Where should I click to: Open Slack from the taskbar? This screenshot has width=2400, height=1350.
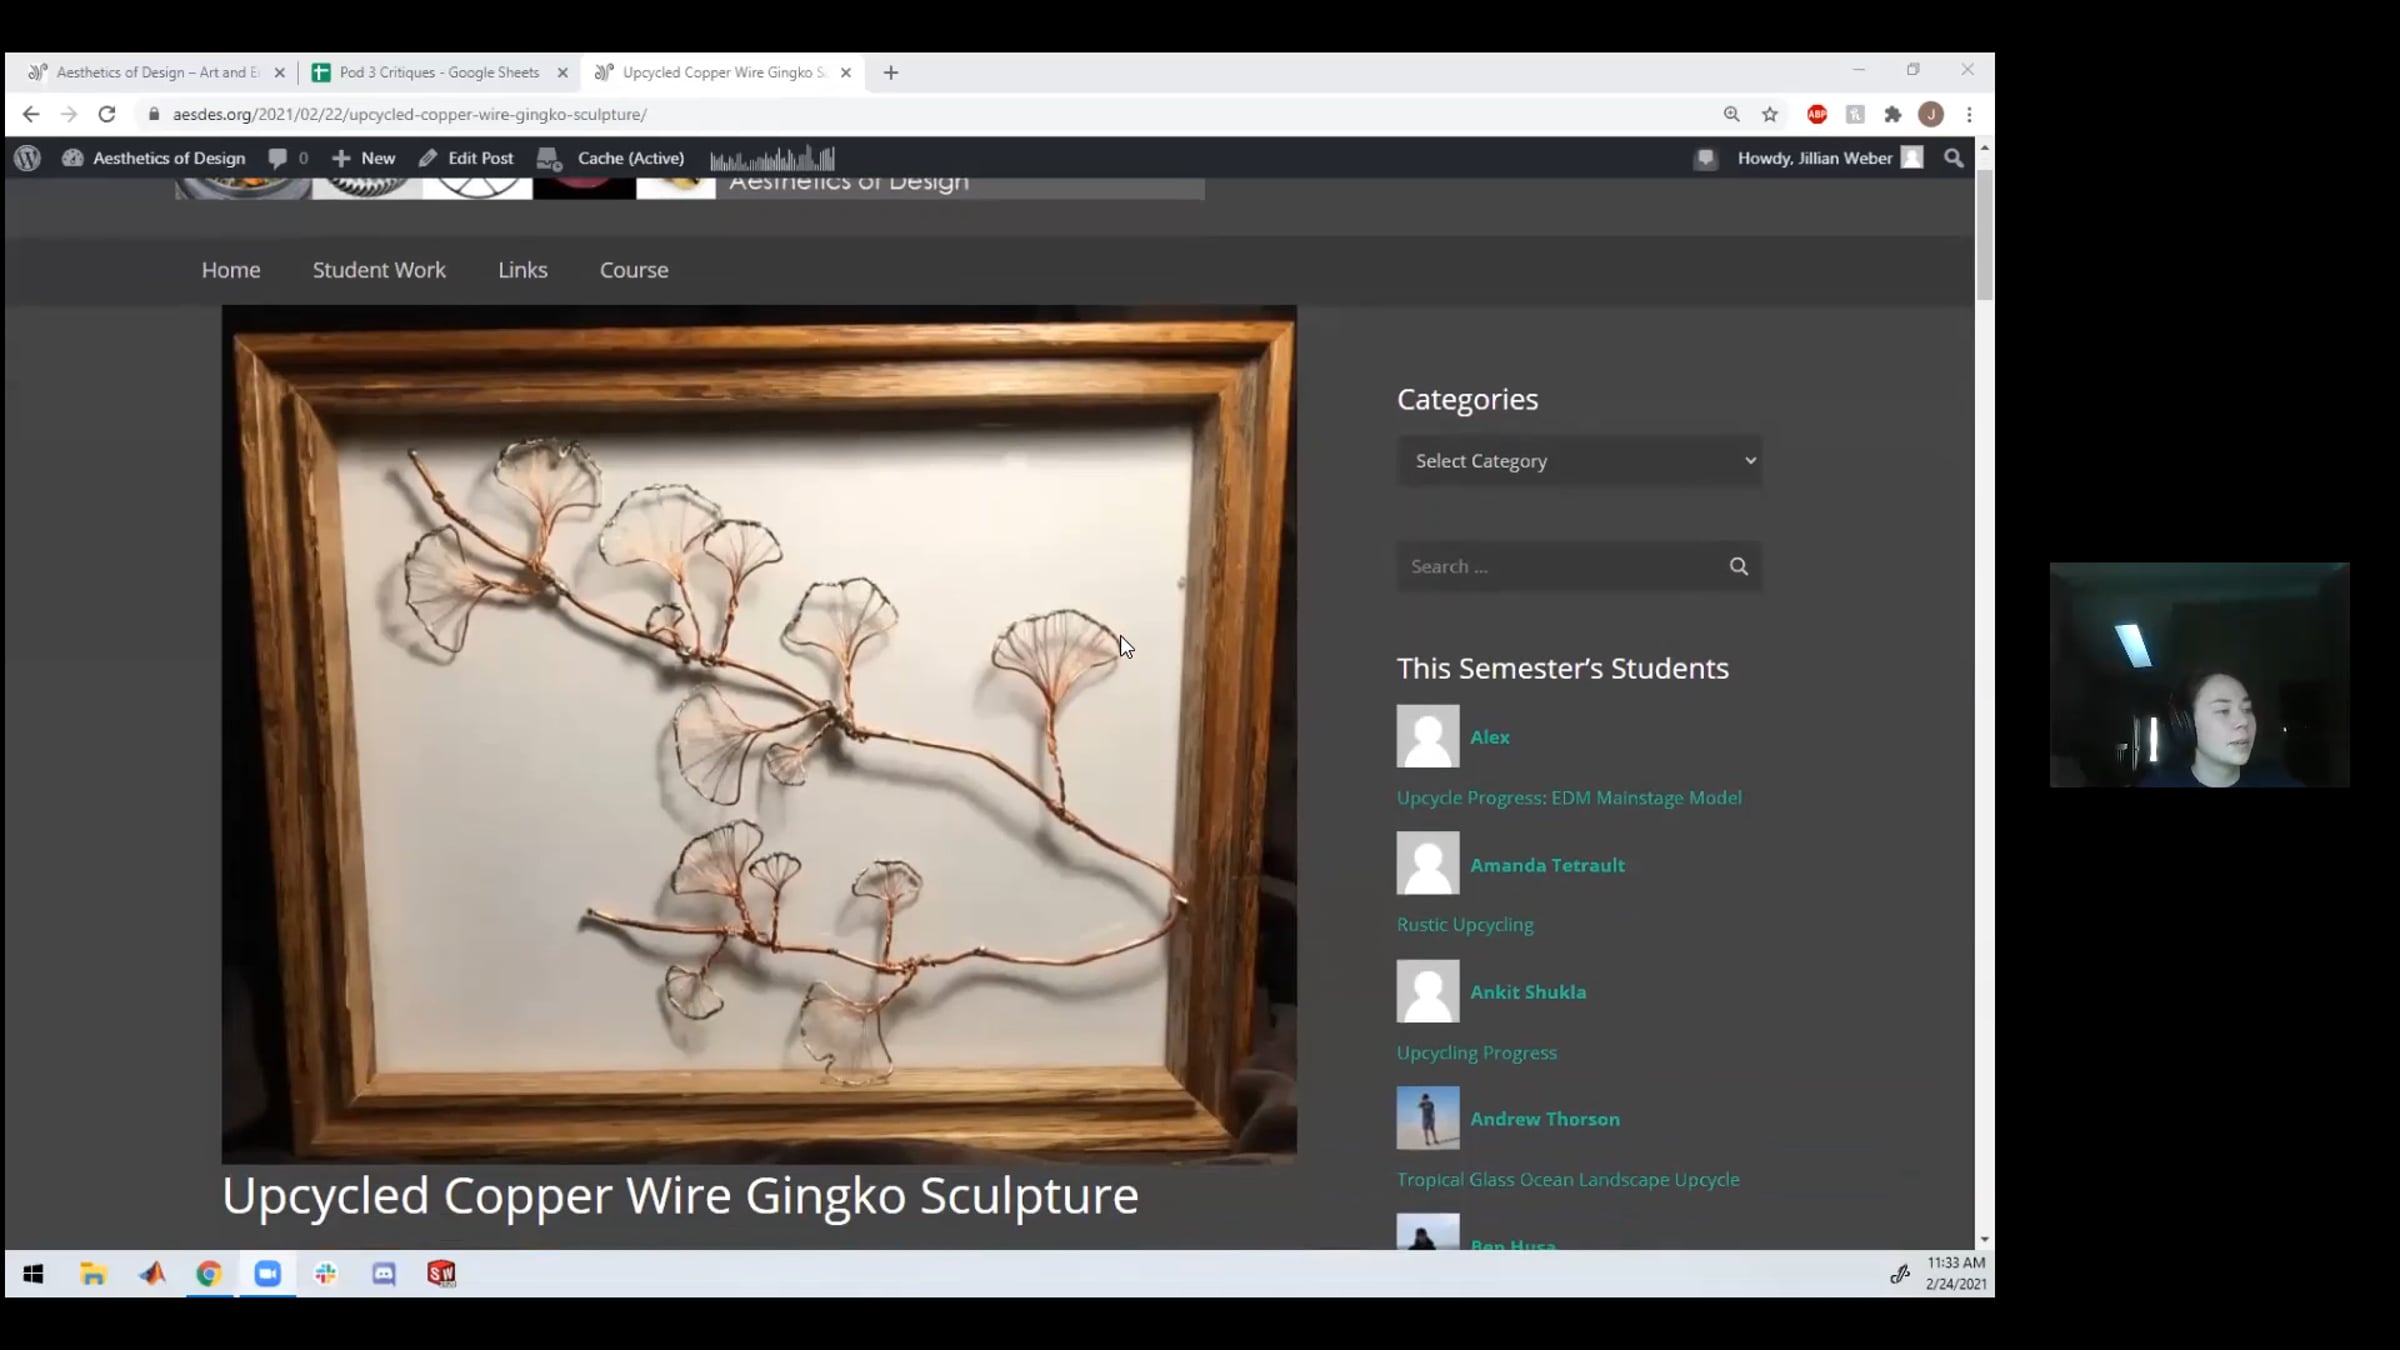click(326, 1273)
